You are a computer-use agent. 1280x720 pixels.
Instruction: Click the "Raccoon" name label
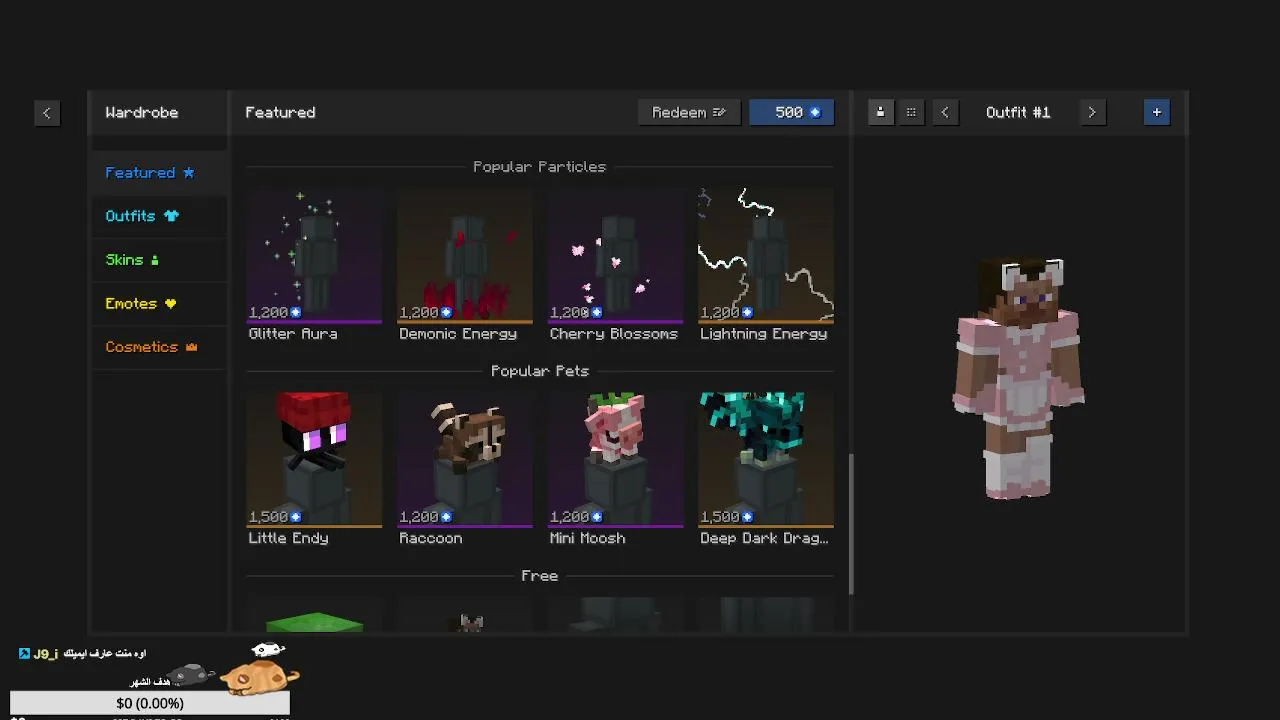431,538
